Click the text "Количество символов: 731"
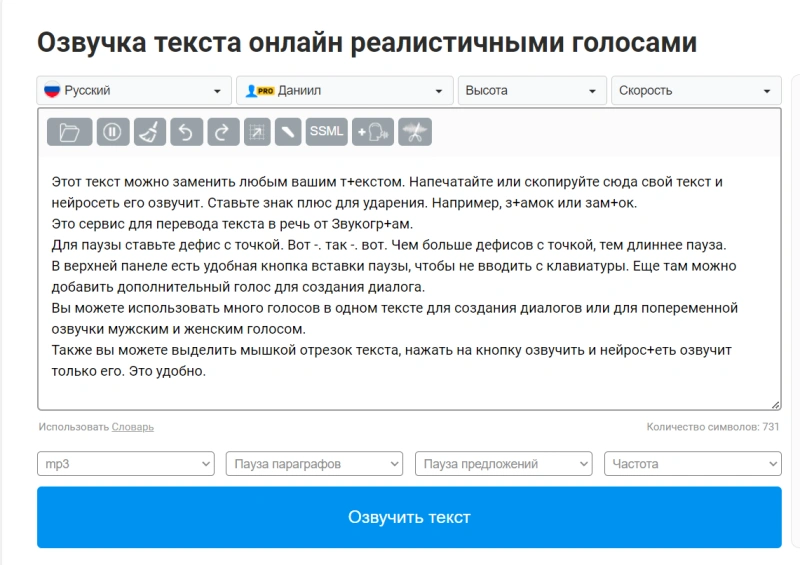 [713, 427]
